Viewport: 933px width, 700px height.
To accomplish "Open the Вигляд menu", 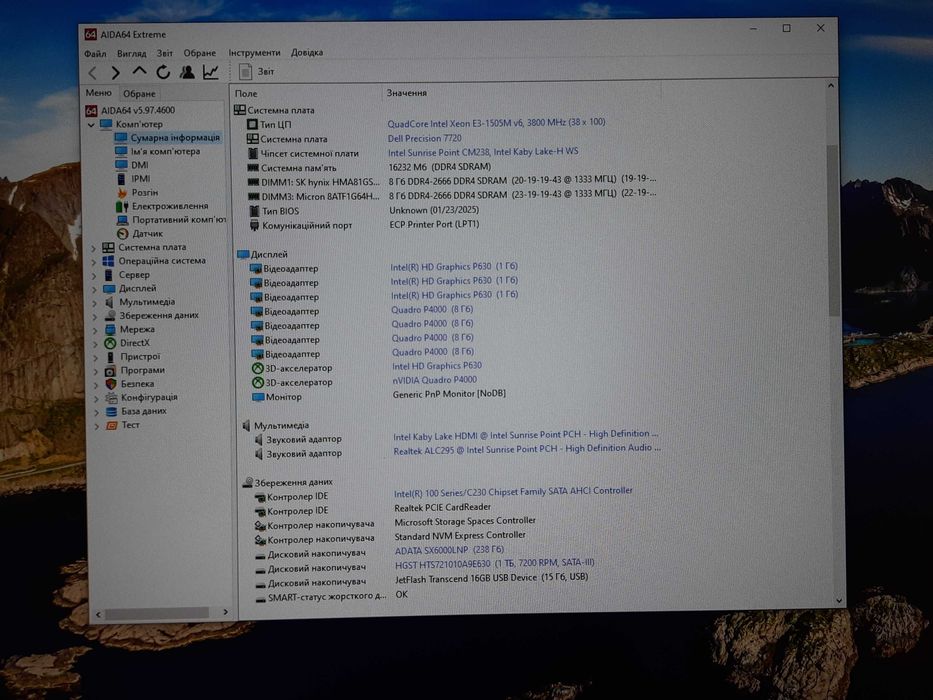I will (132, 54).
